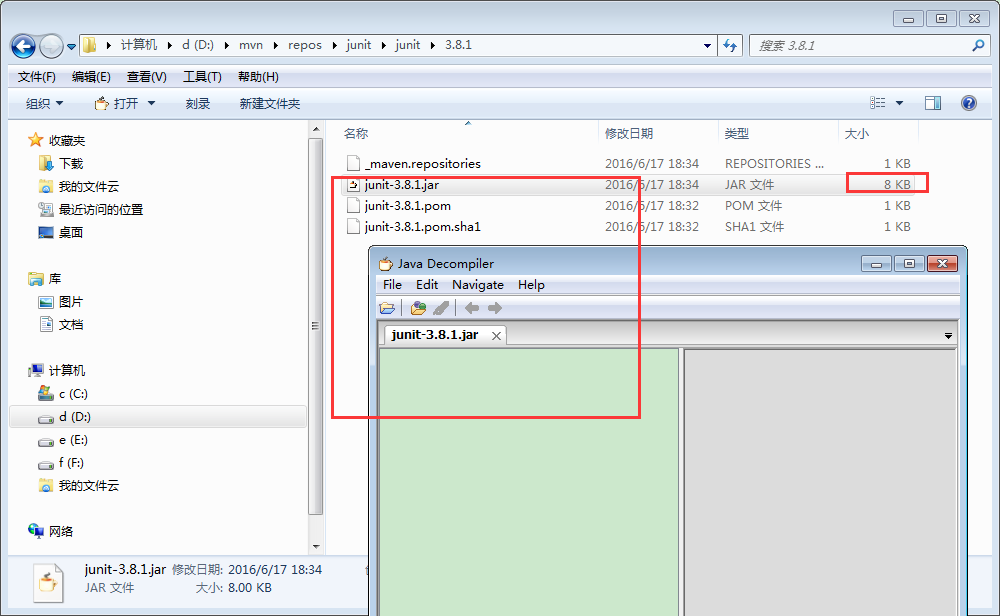Image resolution: width=1000 pixels, height=616 pixels.
Task: Select drive f (F:) in navigation pane
Action: pyautogui.click(x=71, y=462)
